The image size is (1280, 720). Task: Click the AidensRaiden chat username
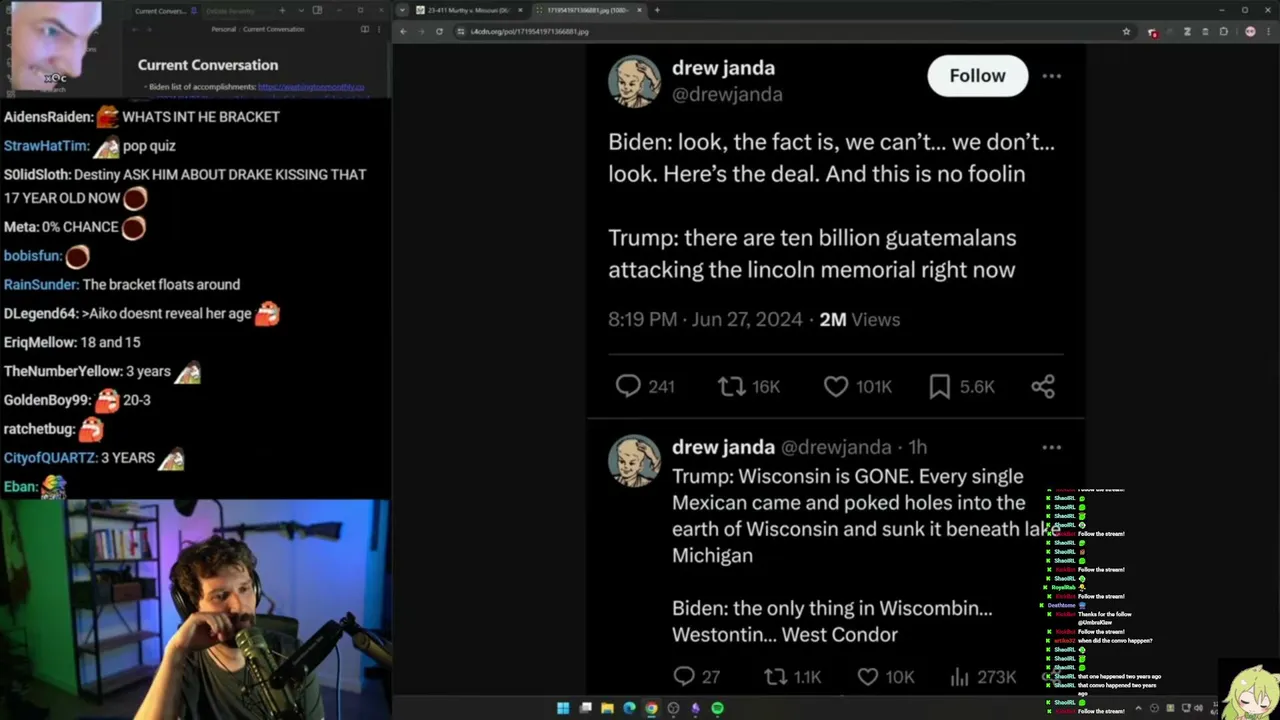pos(49,117)
